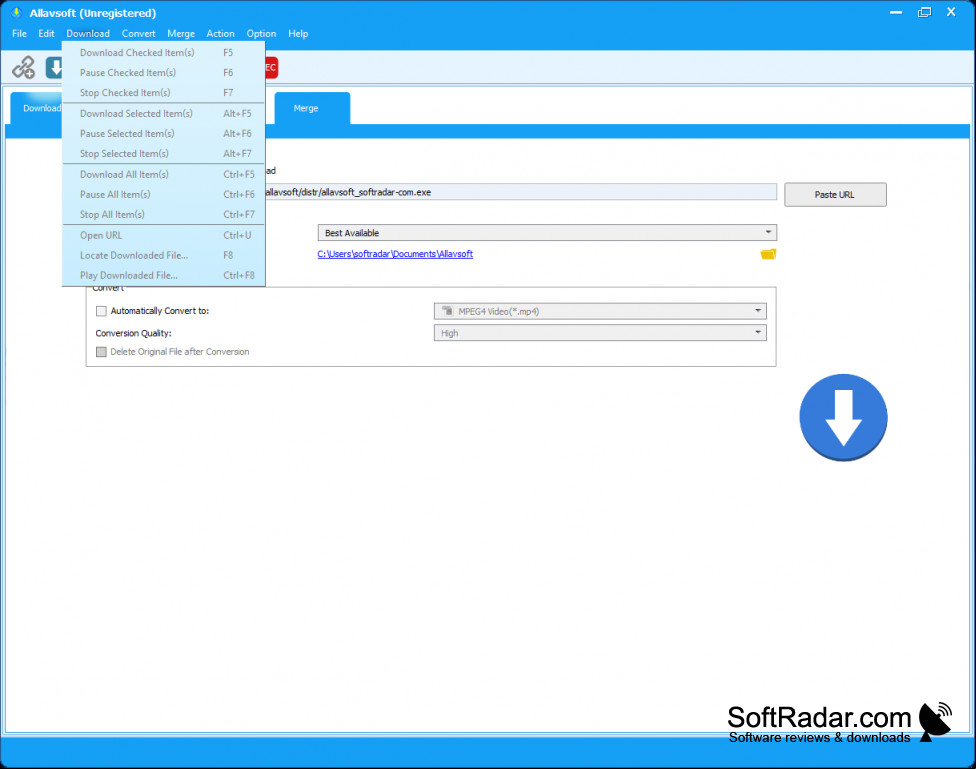
Task: Click into the video URL input field
Action: [520, 192]
